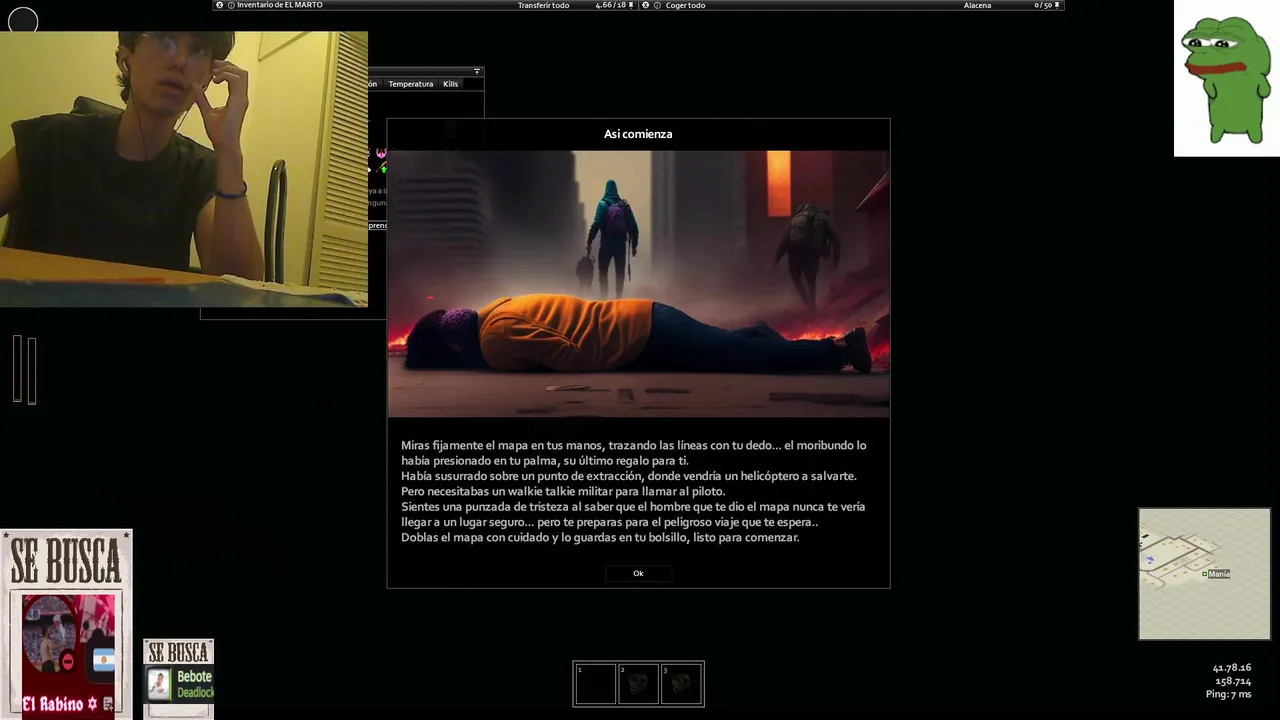The image size is (1280, 720).
Task: Collapse the character info panel with the top-right pin icon
Action: (477, 71)
